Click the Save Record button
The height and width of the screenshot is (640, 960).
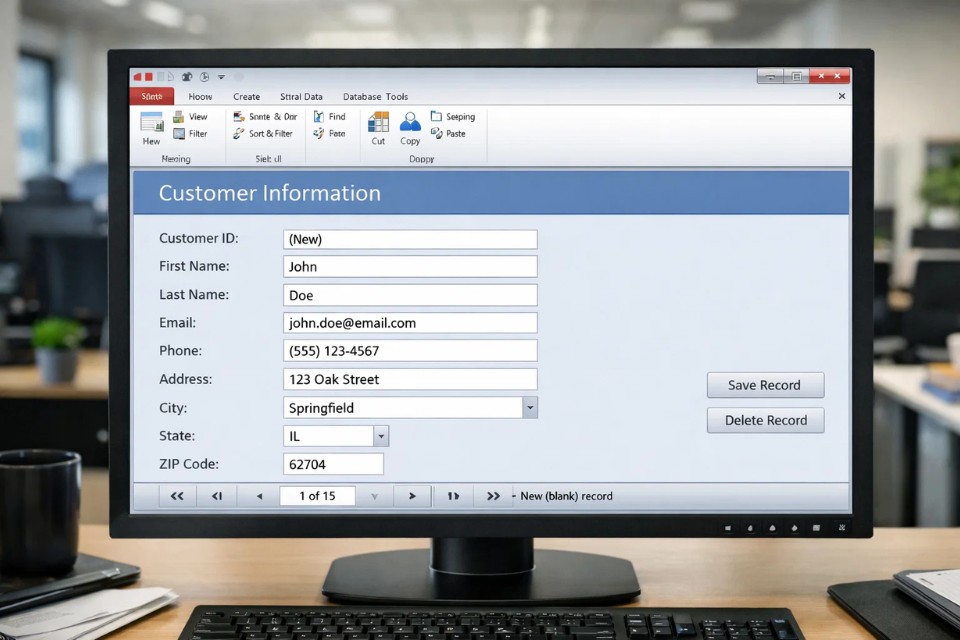[x=765, y=385]
